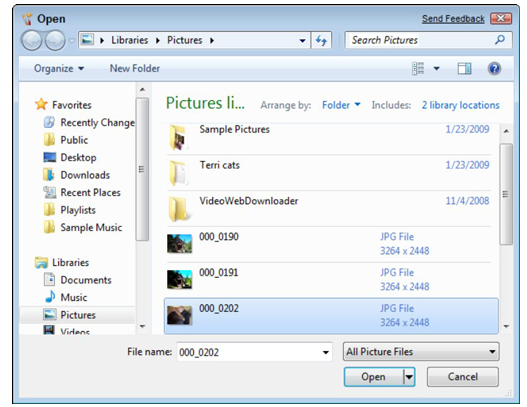
Task: Click the Libraries group icon in navigation pane
Action: 41,262
